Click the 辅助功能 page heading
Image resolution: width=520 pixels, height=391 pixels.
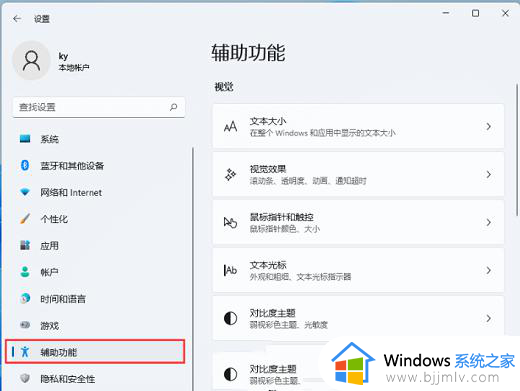(248, 53)
